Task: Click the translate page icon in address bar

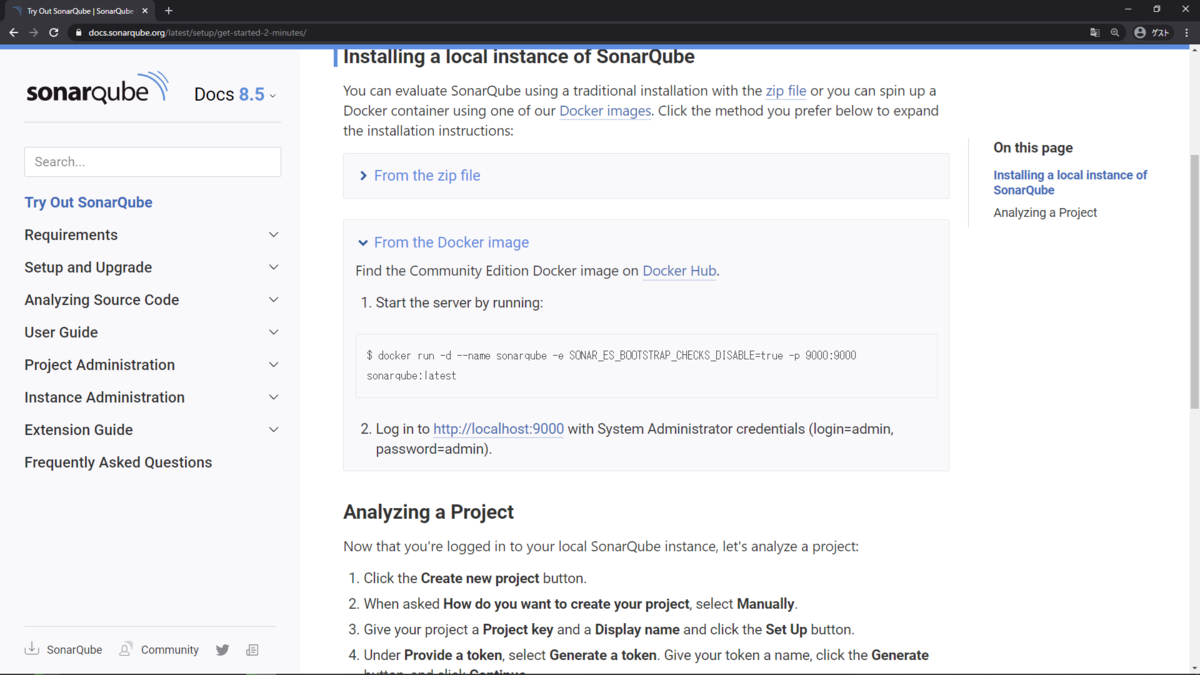Action: (1095, 32)
